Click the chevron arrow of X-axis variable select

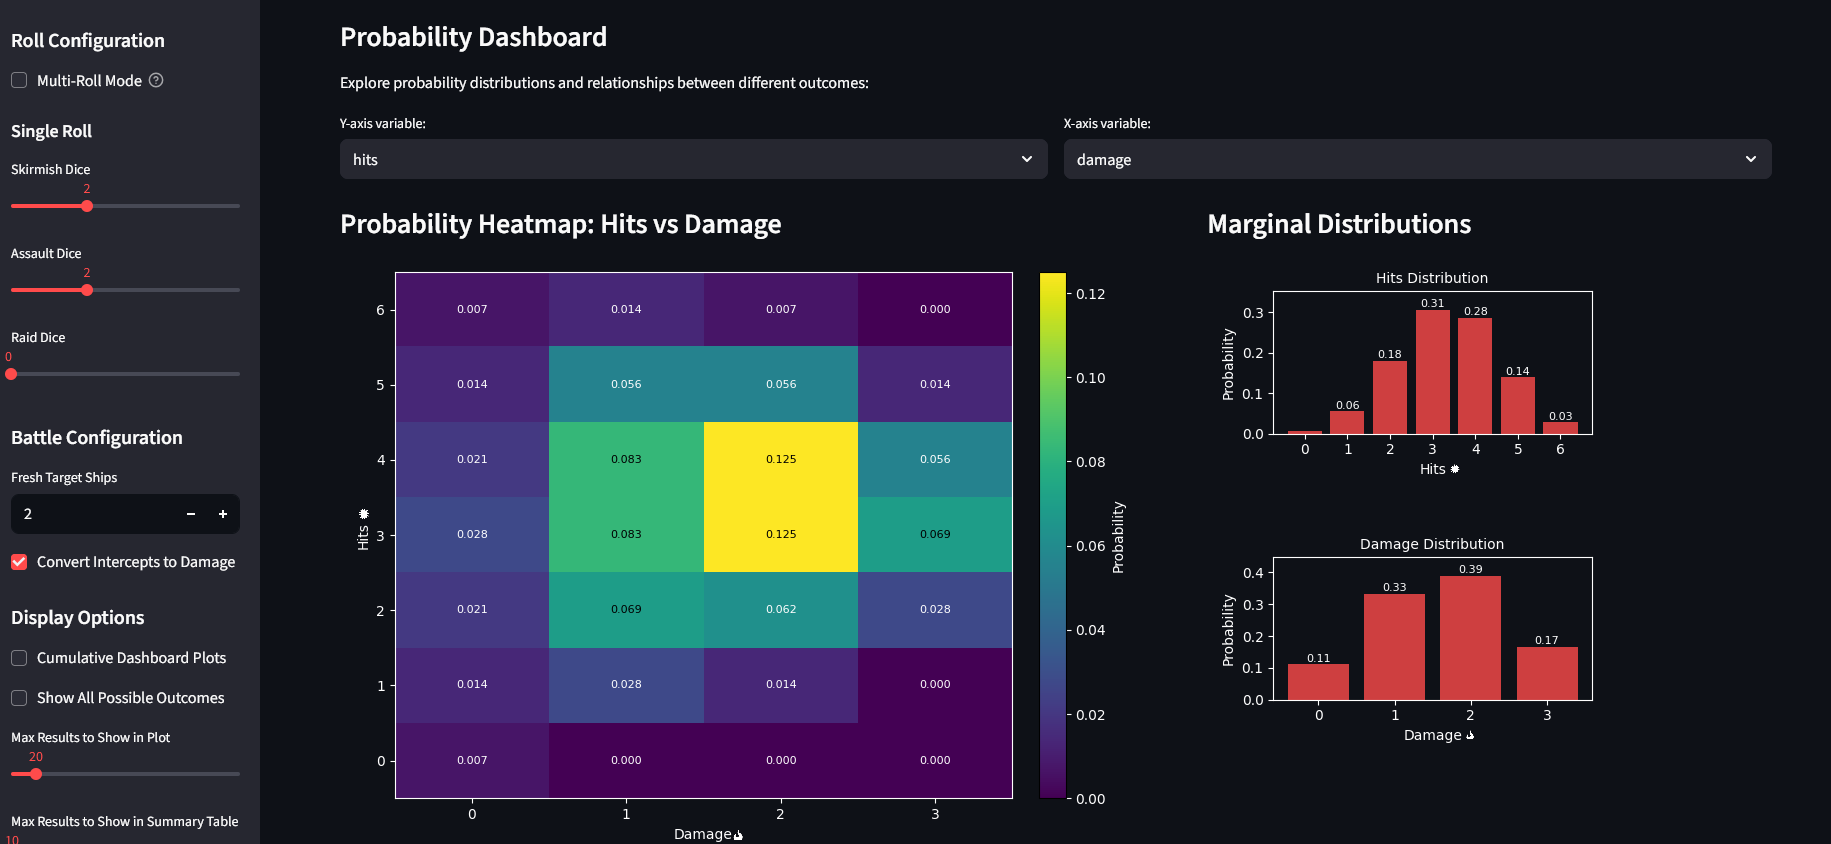click(1750, 159)
